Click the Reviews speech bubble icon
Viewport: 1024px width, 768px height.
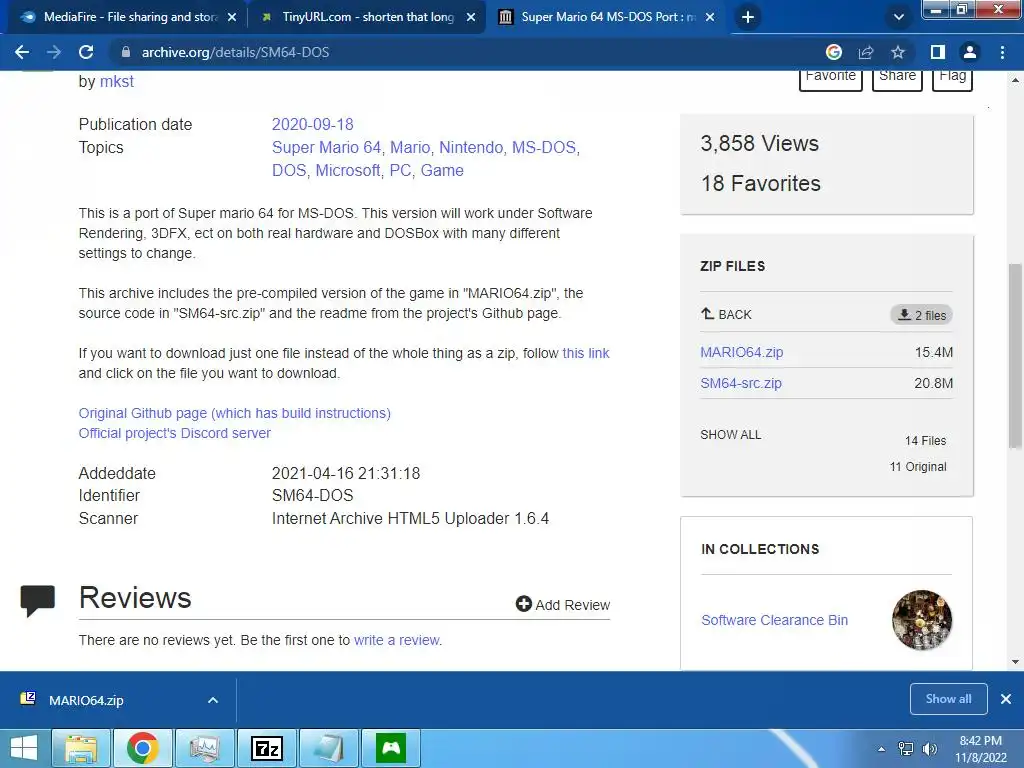38,601
